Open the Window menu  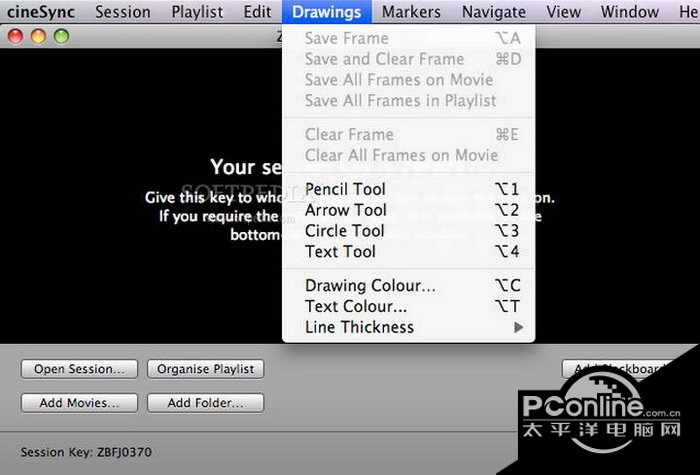click(x=629, y=12)
